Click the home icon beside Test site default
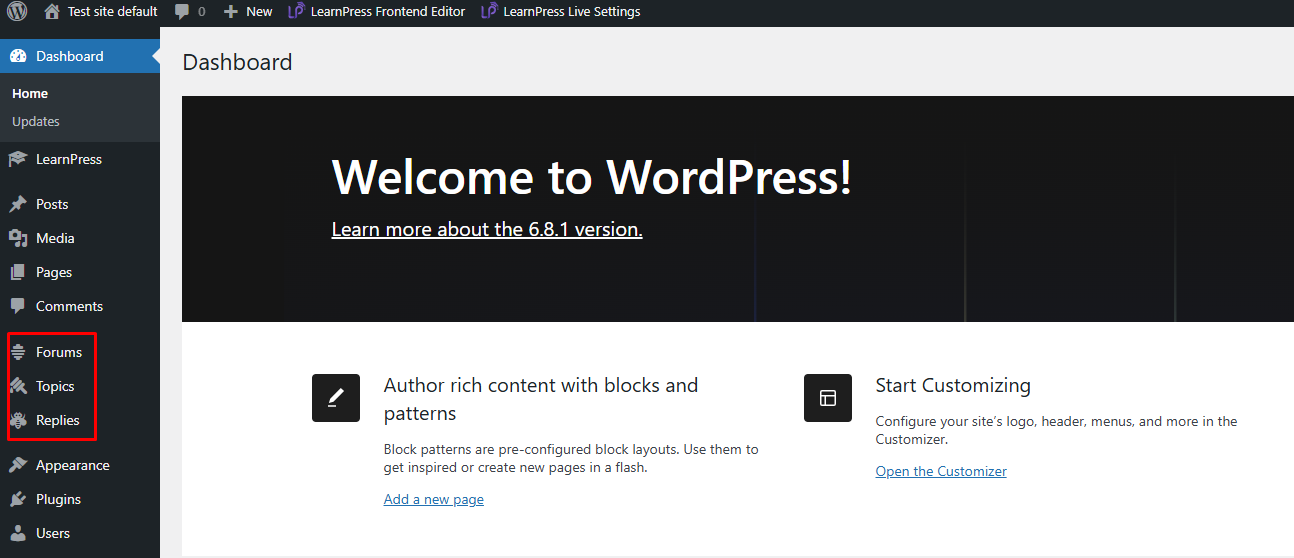The width and height of the screenshot is (1294, 558). click(x=52, y=11)
